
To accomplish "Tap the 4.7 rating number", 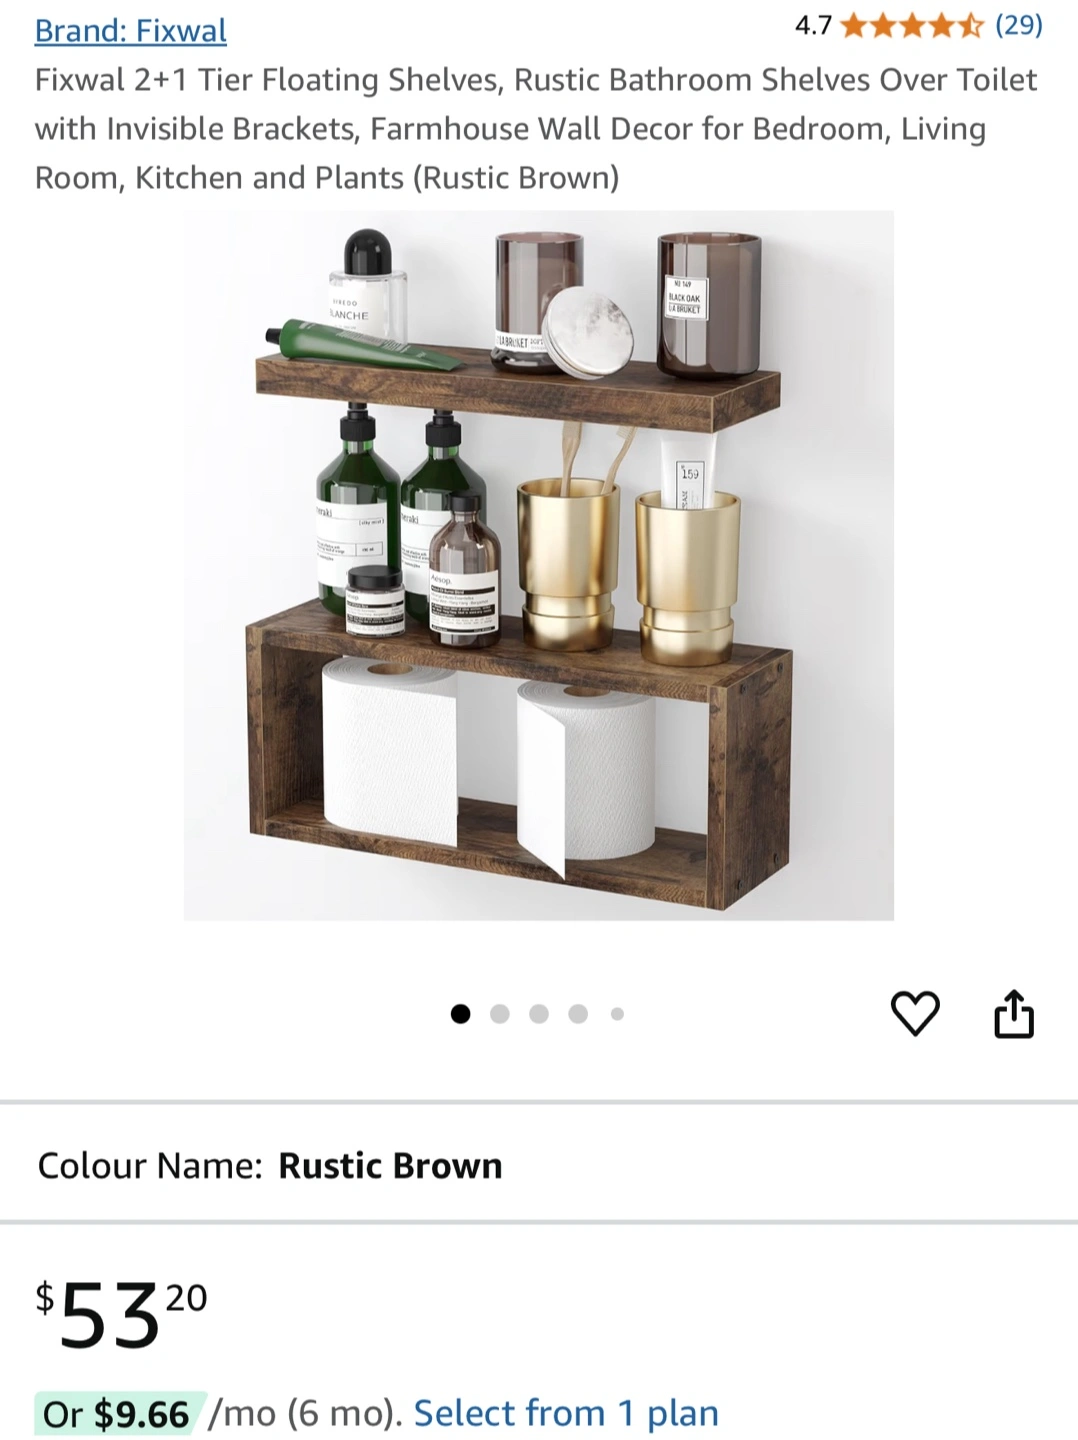I will point(813,26).
